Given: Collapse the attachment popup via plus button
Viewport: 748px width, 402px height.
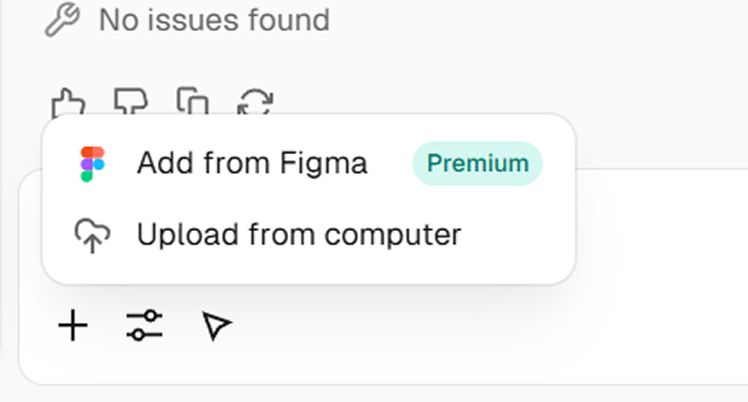Looking at the screenshot, I should pyautogui.click(x=73, y=326).
